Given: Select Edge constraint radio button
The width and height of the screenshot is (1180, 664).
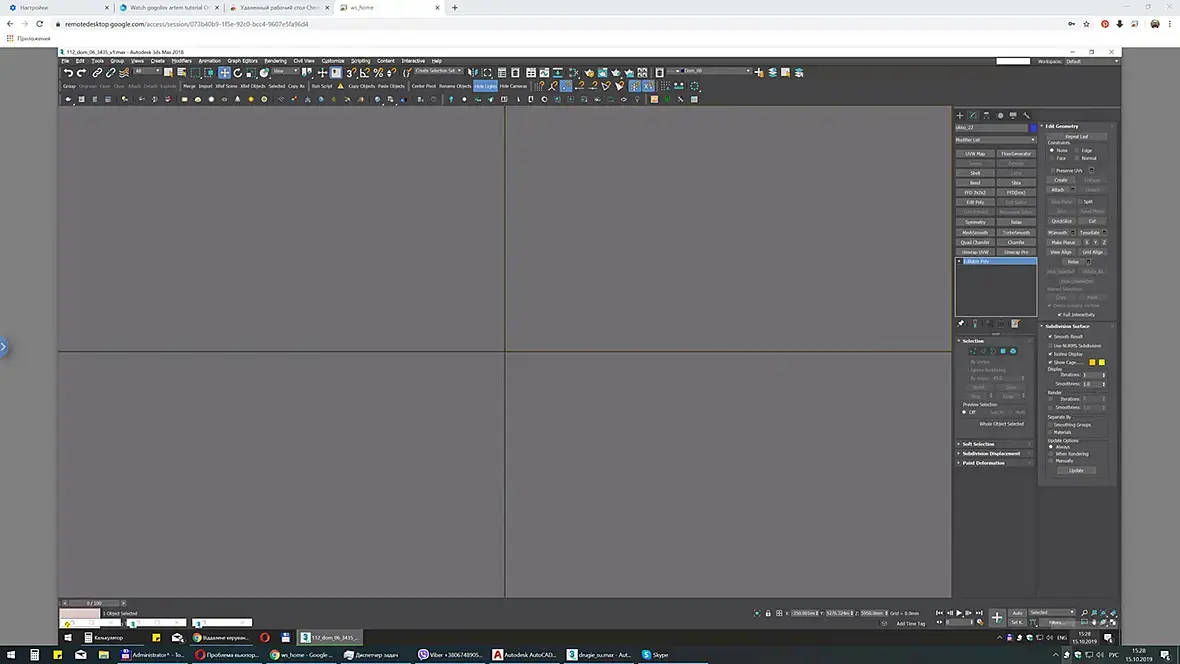Looking at the screenshot, I should [x=1077, y=151].
